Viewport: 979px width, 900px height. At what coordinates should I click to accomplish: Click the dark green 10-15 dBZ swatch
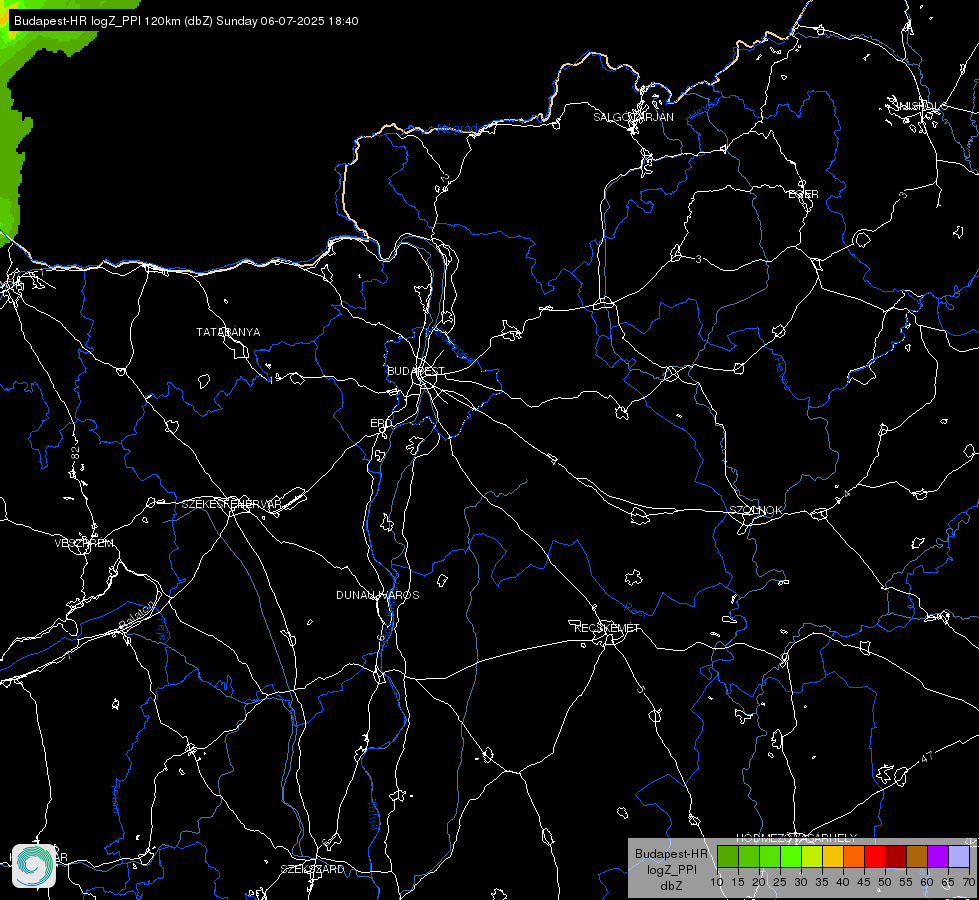coord(728,856)
